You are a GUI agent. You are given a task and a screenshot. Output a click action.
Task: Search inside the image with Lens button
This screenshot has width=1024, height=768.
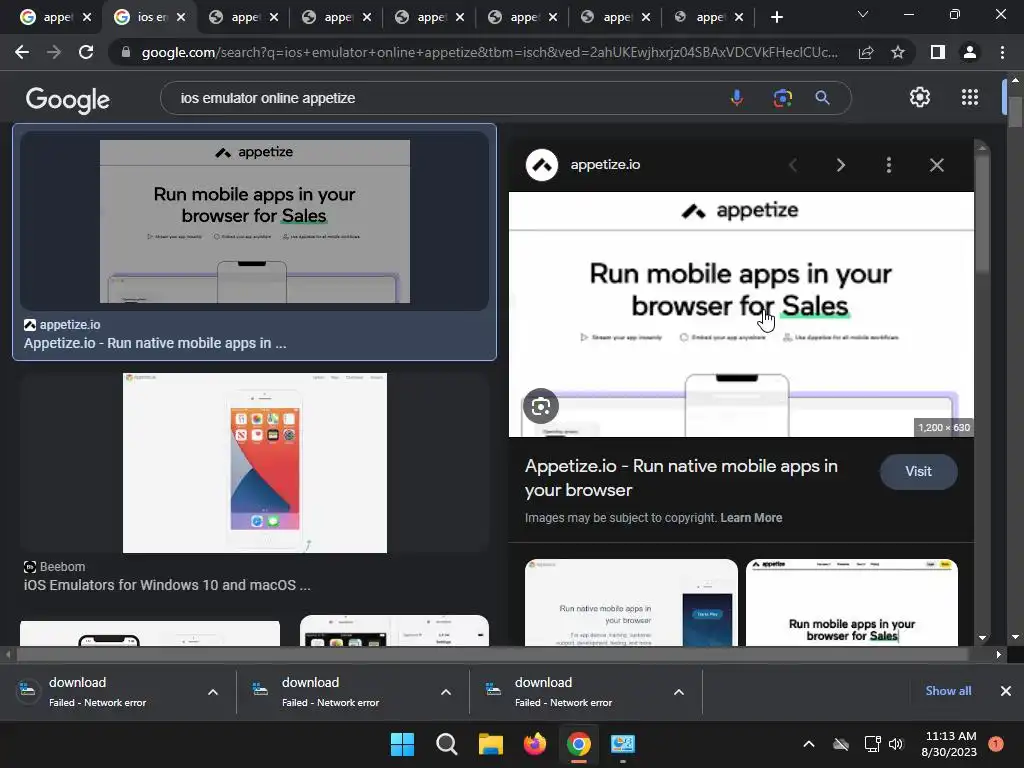pos(541,406)
